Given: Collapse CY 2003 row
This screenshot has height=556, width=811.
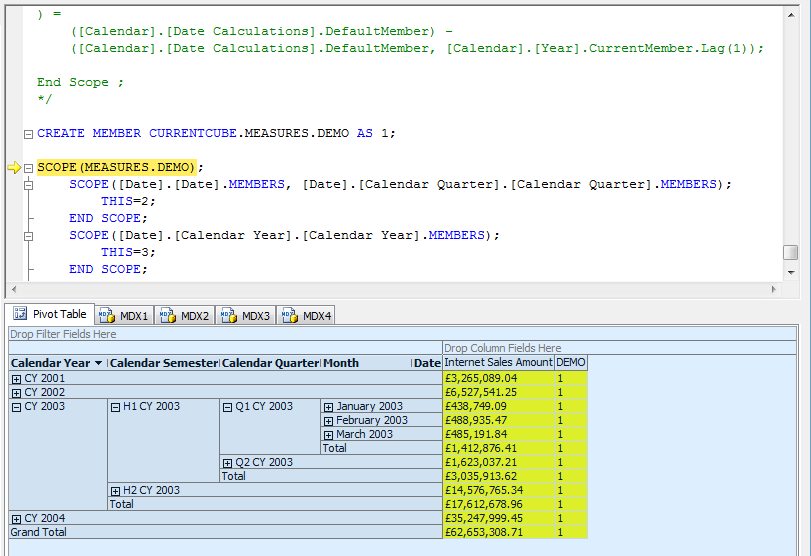Looking at the screenshot, I should click(x=16, y=407).
